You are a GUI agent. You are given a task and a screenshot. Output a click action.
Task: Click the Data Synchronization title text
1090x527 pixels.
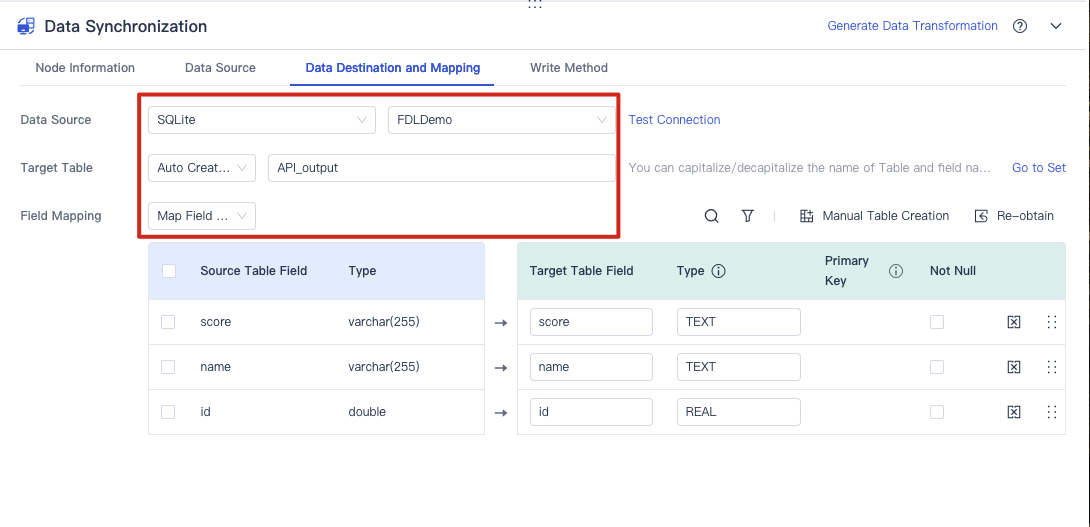point(126,26)
